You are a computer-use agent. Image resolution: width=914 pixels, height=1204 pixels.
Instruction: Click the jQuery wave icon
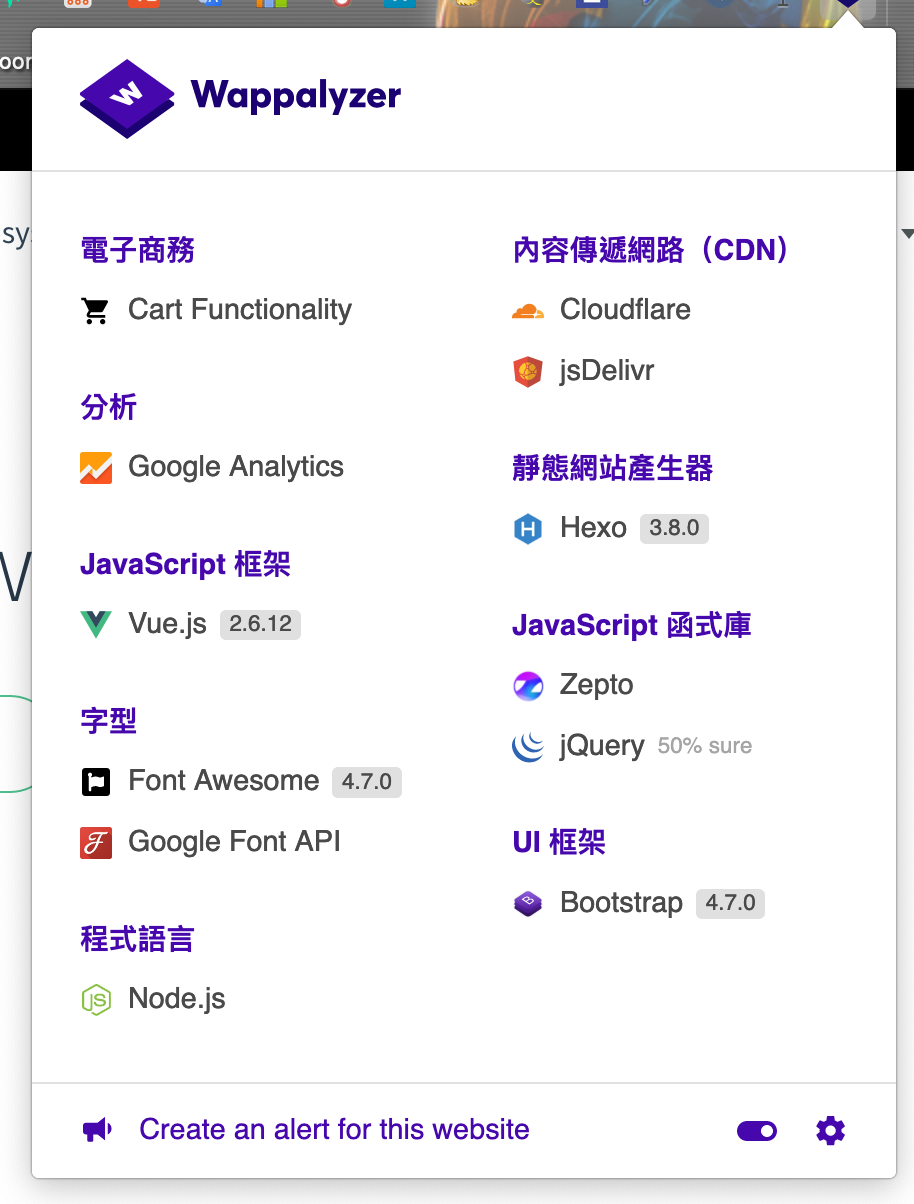point(528,746)
